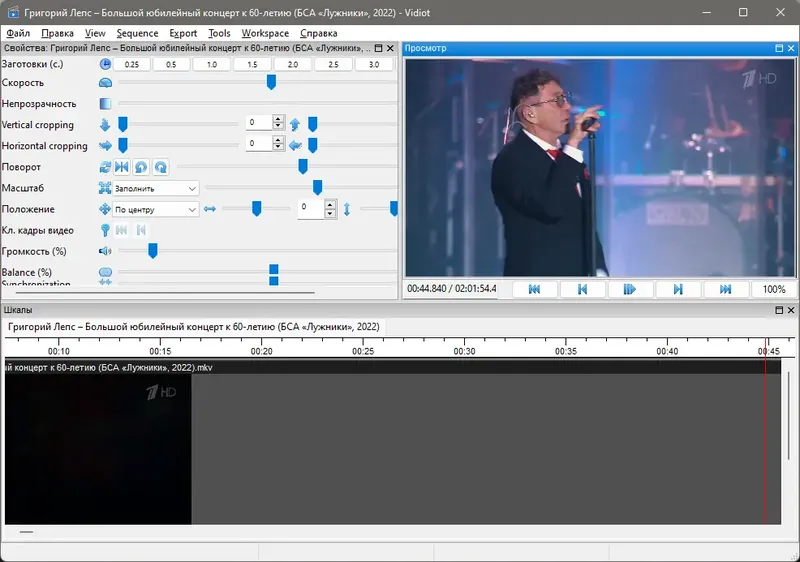Open the Масштаб Заполнить dropdown
This screenshot has height=562, width=800.
coord(156,188)
